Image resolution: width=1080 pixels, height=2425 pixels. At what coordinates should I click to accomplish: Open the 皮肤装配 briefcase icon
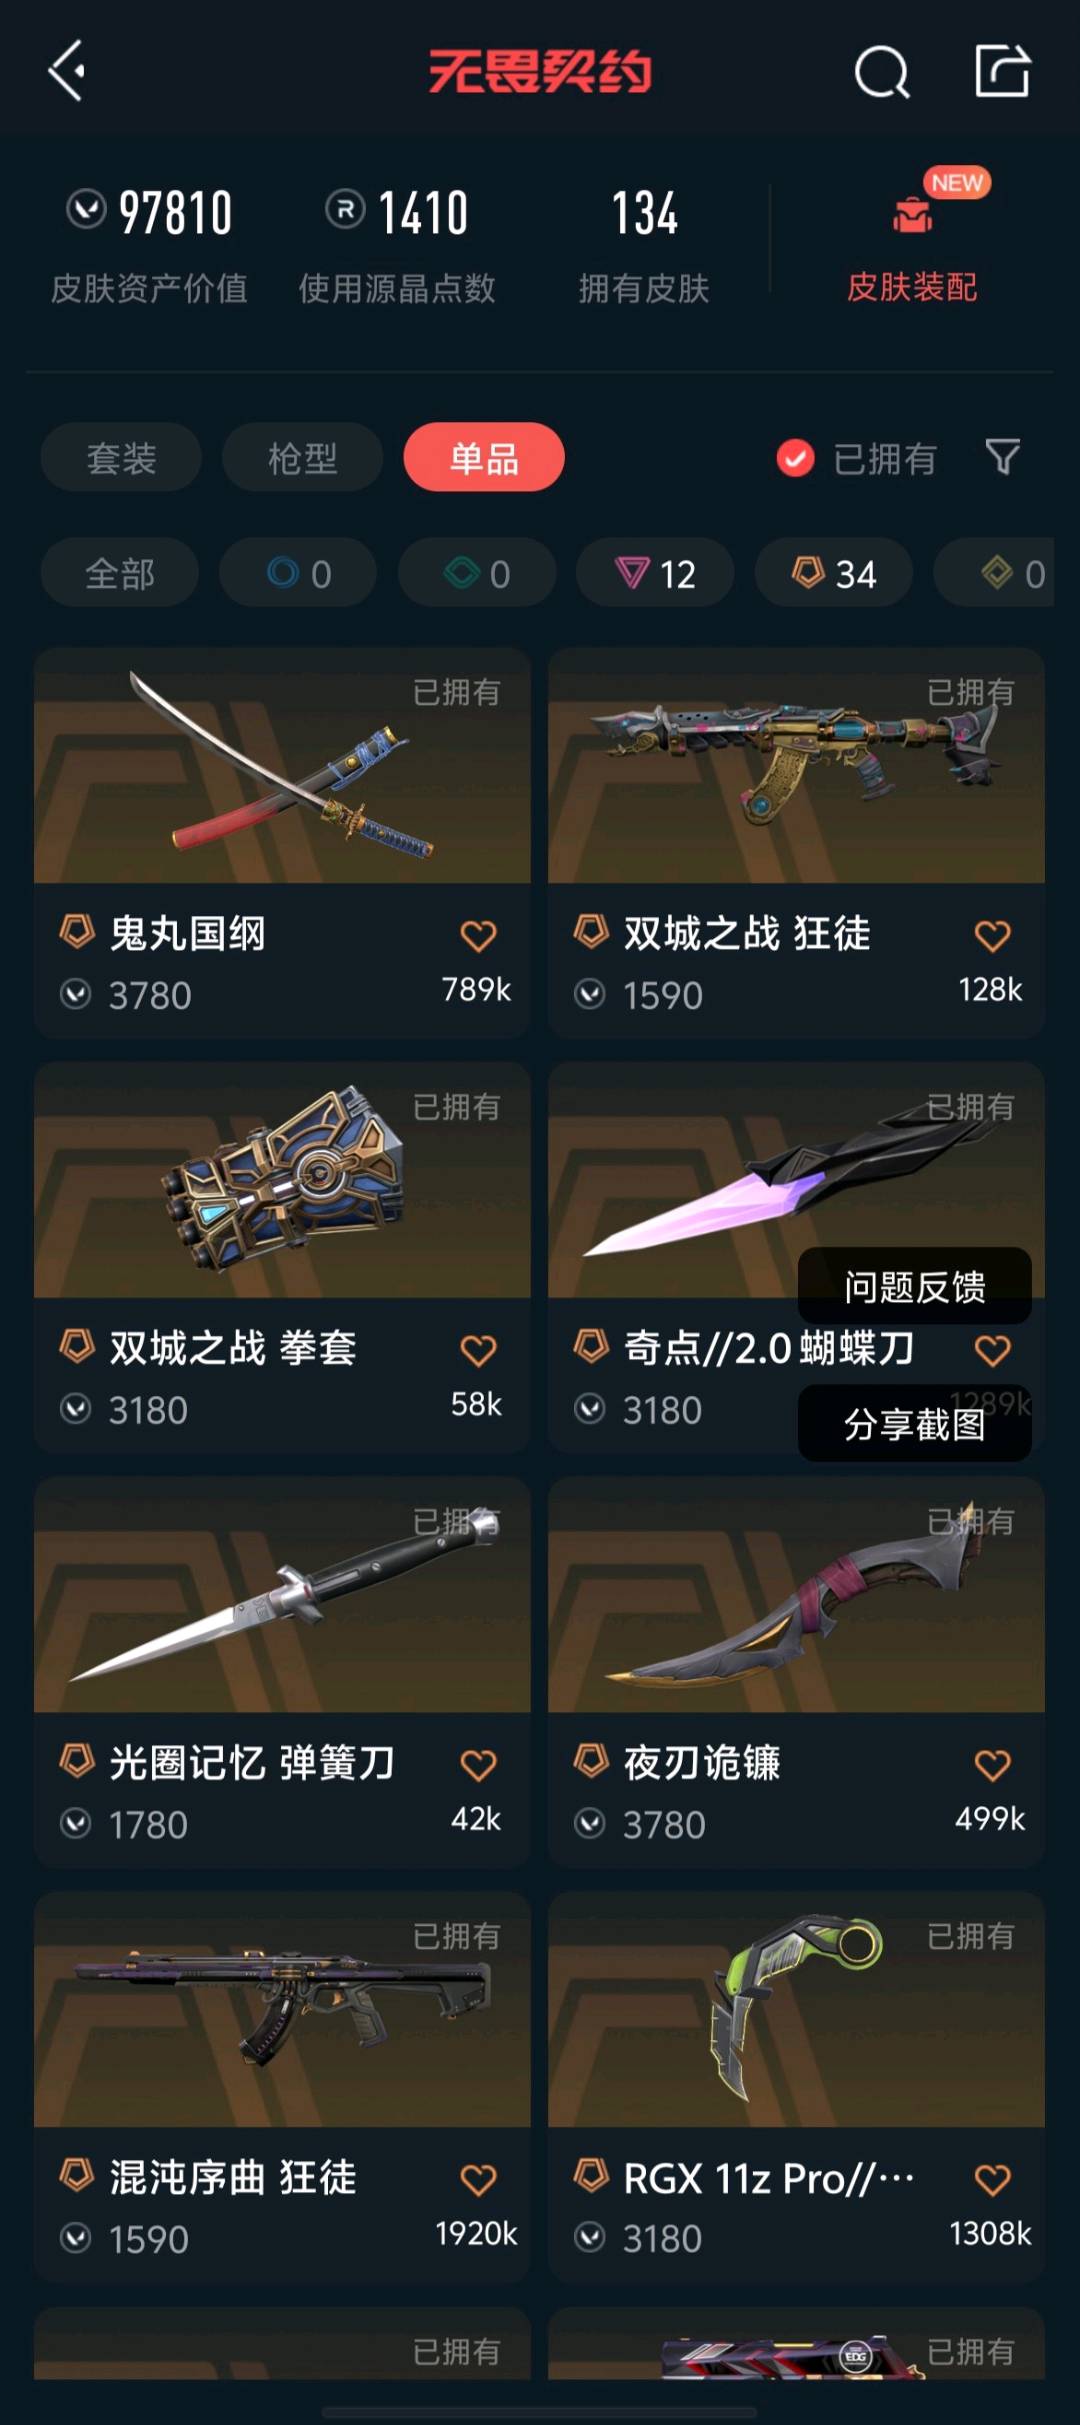(912, 214)
